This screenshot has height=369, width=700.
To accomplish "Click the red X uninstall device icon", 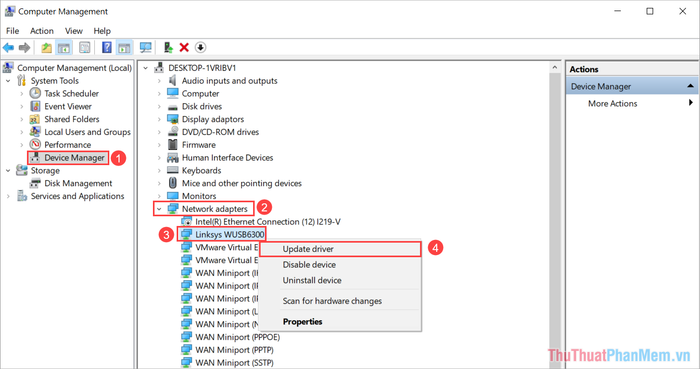I will 184,47.
